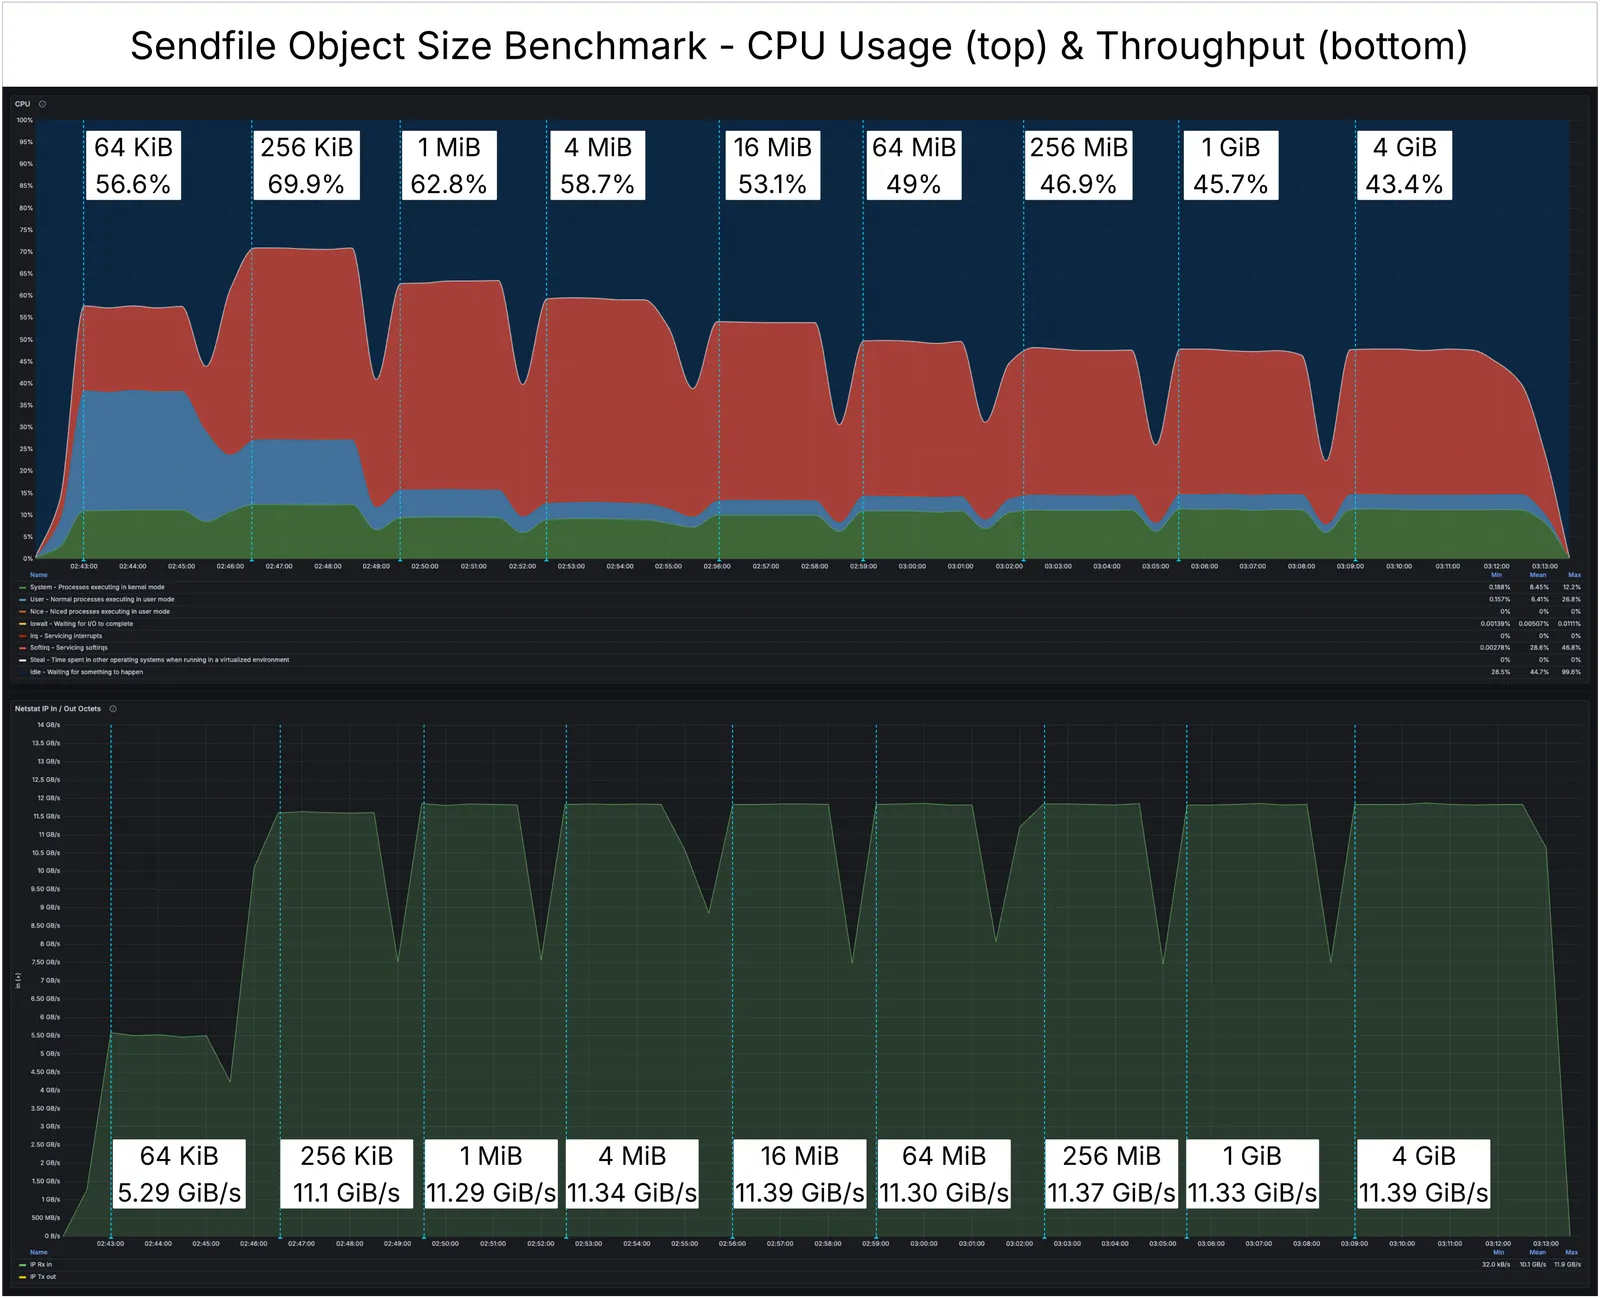Sort Netstat legend by Name column
The height and width of the screenshot is (1298, 1600).
(x=38, y=1252)
